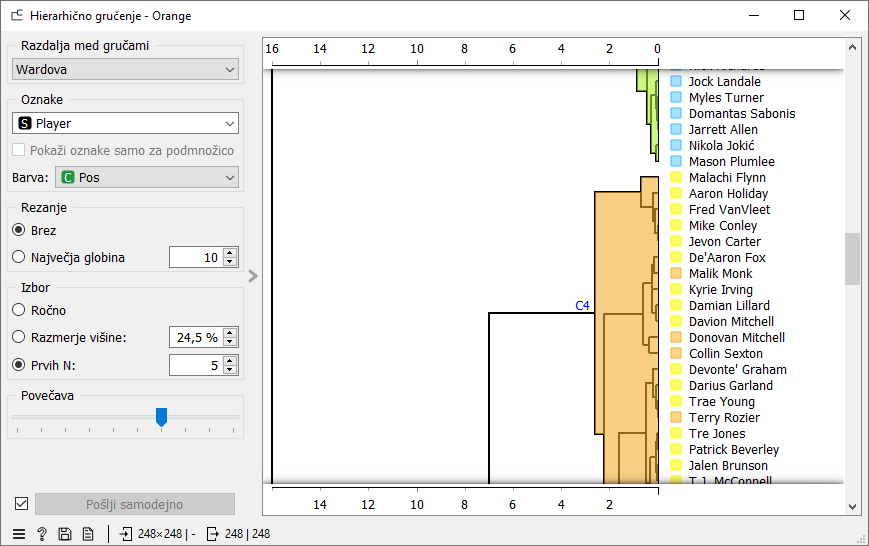Click the Povečava zoom slider handle
The width and height of the screenshot is (869, 546).
coord(161,416)
